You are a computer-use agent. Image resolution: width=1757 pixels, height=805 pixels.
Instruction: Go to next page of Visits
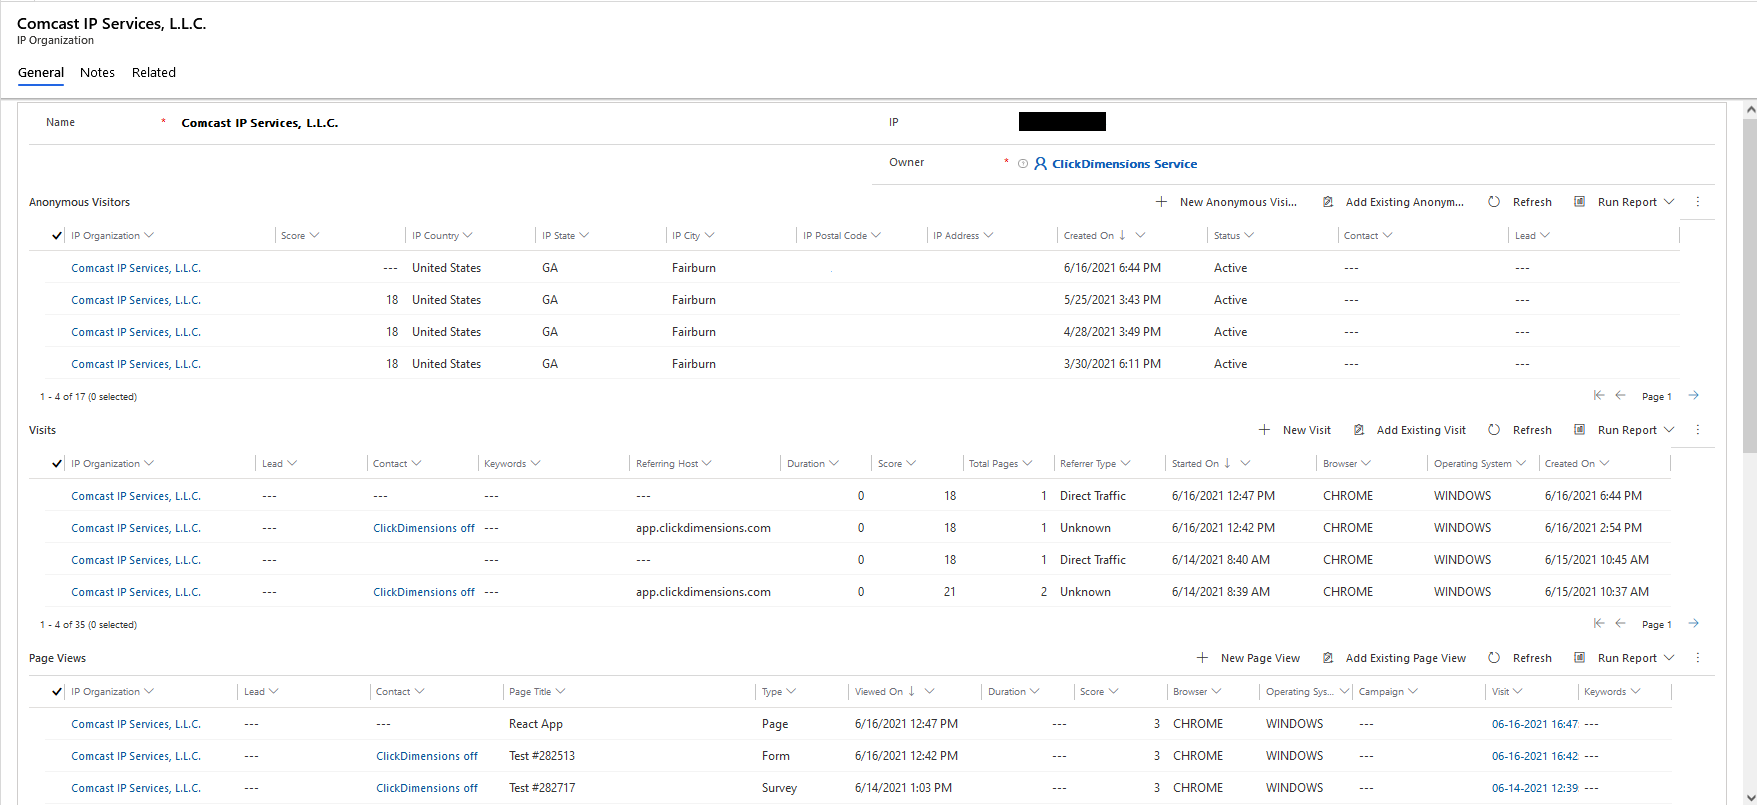[1694, 624]
